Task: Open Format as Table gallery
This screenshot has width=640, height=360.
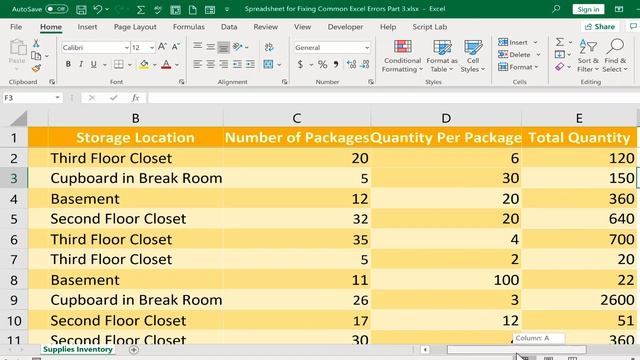Action: pyautogui.click(x=442, y=56)
